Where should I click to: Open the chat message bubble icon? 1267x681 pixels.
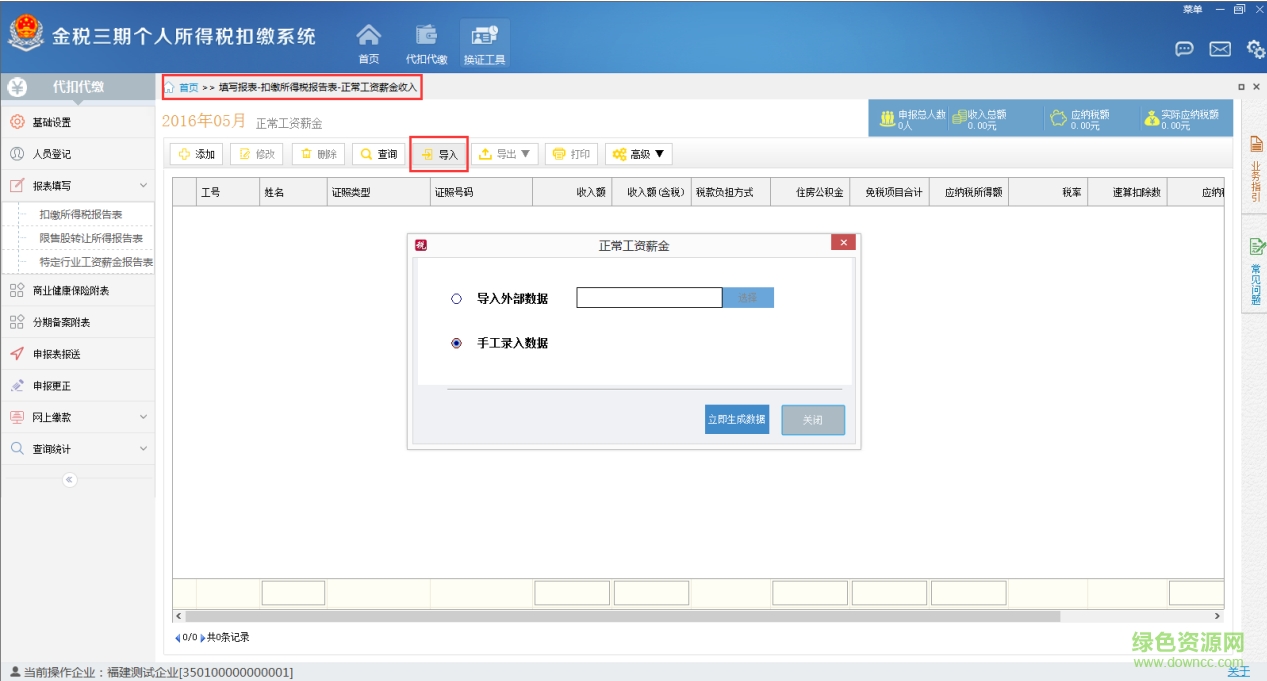[x=1184, y=49]
